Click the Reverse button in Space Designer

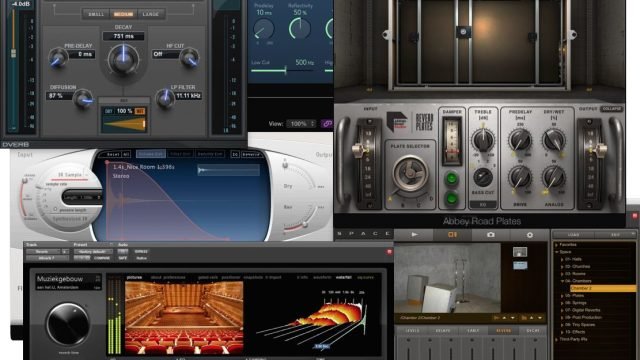pyautogui.click(x=251, y=154)
